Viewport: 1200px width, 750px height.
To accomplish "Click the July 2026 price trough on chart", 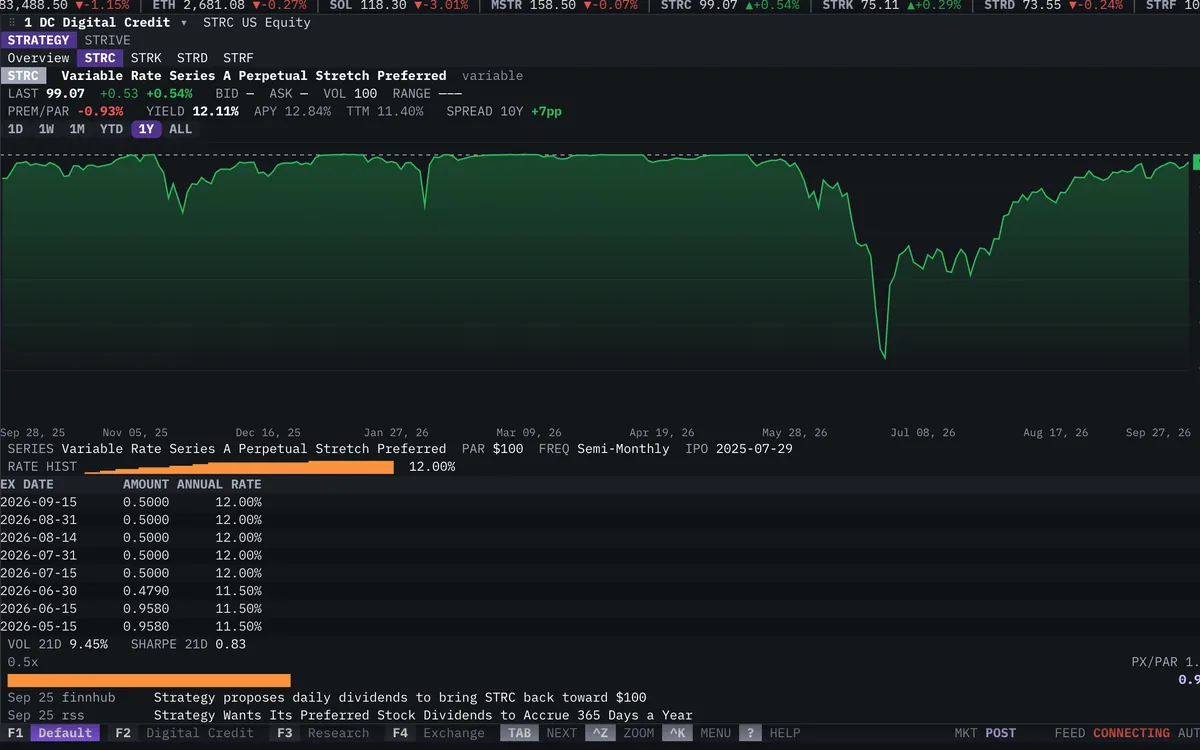I will pyautogui.click(x=884, y=356).
